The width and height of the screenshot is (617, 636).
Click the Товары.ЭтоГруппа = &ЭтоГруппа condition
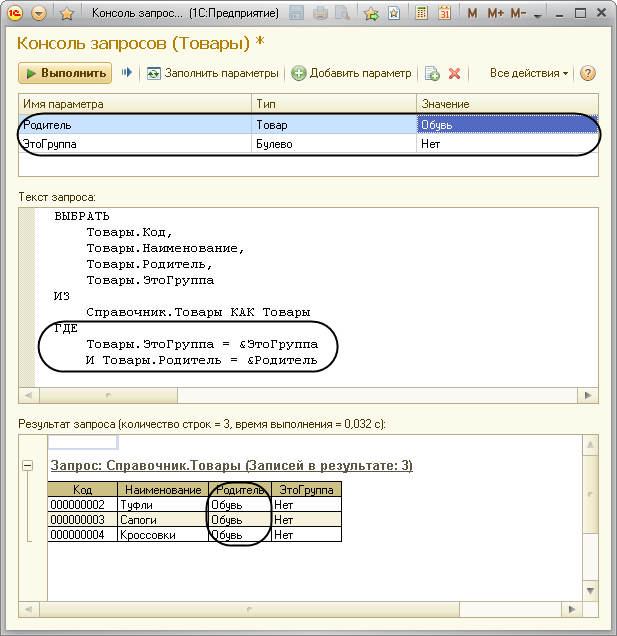point(202,344)
